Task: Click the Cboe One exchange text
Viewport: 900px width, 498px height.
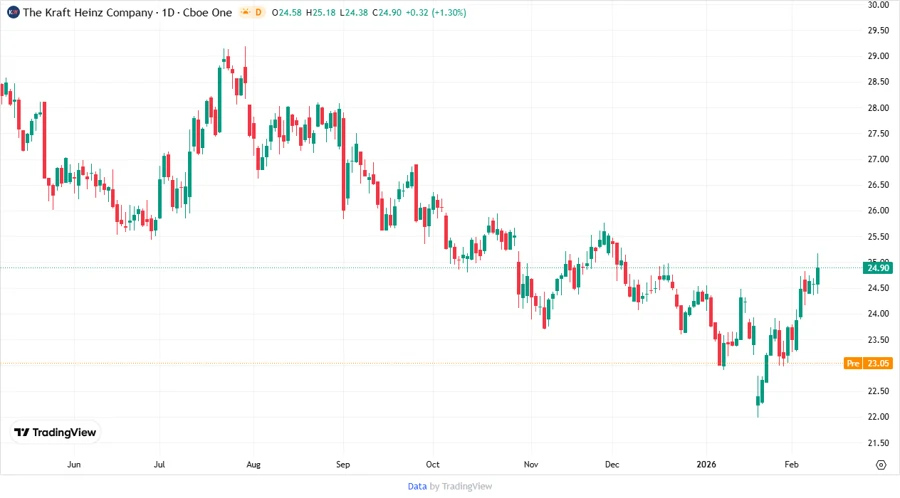Action: tap(207, 12)
